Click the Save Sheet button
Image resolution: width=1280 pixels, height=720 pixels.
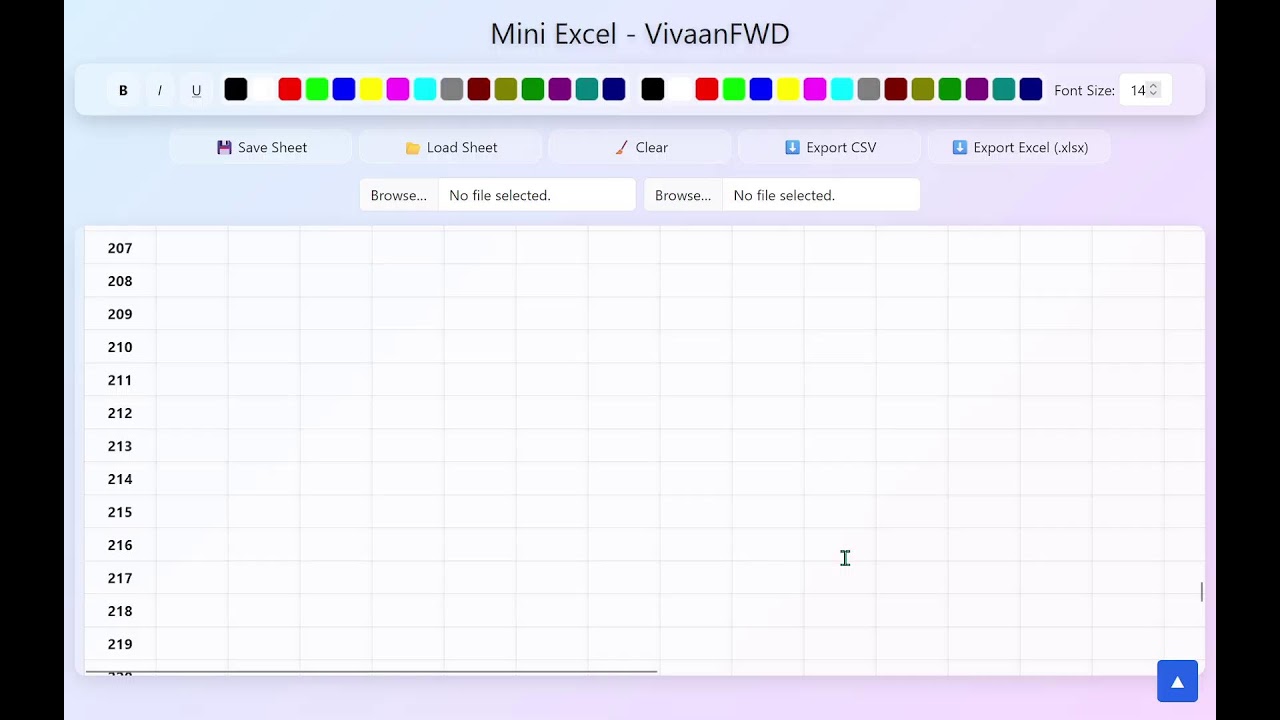point(261,147)
